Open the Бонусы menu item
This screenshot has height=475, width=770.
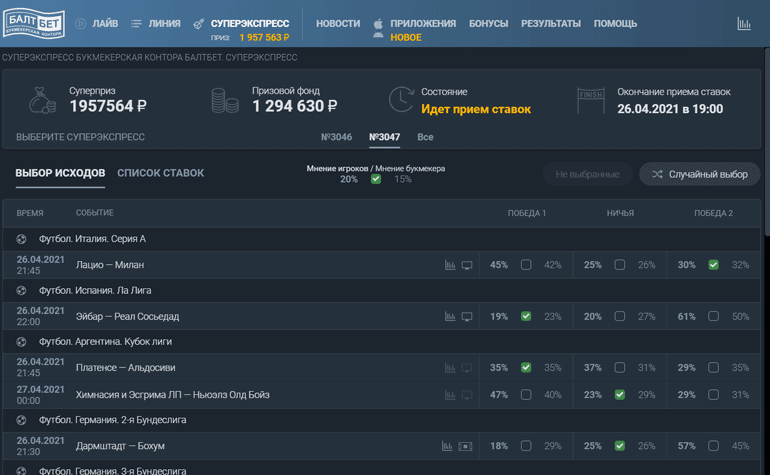[x=488, y=24]
